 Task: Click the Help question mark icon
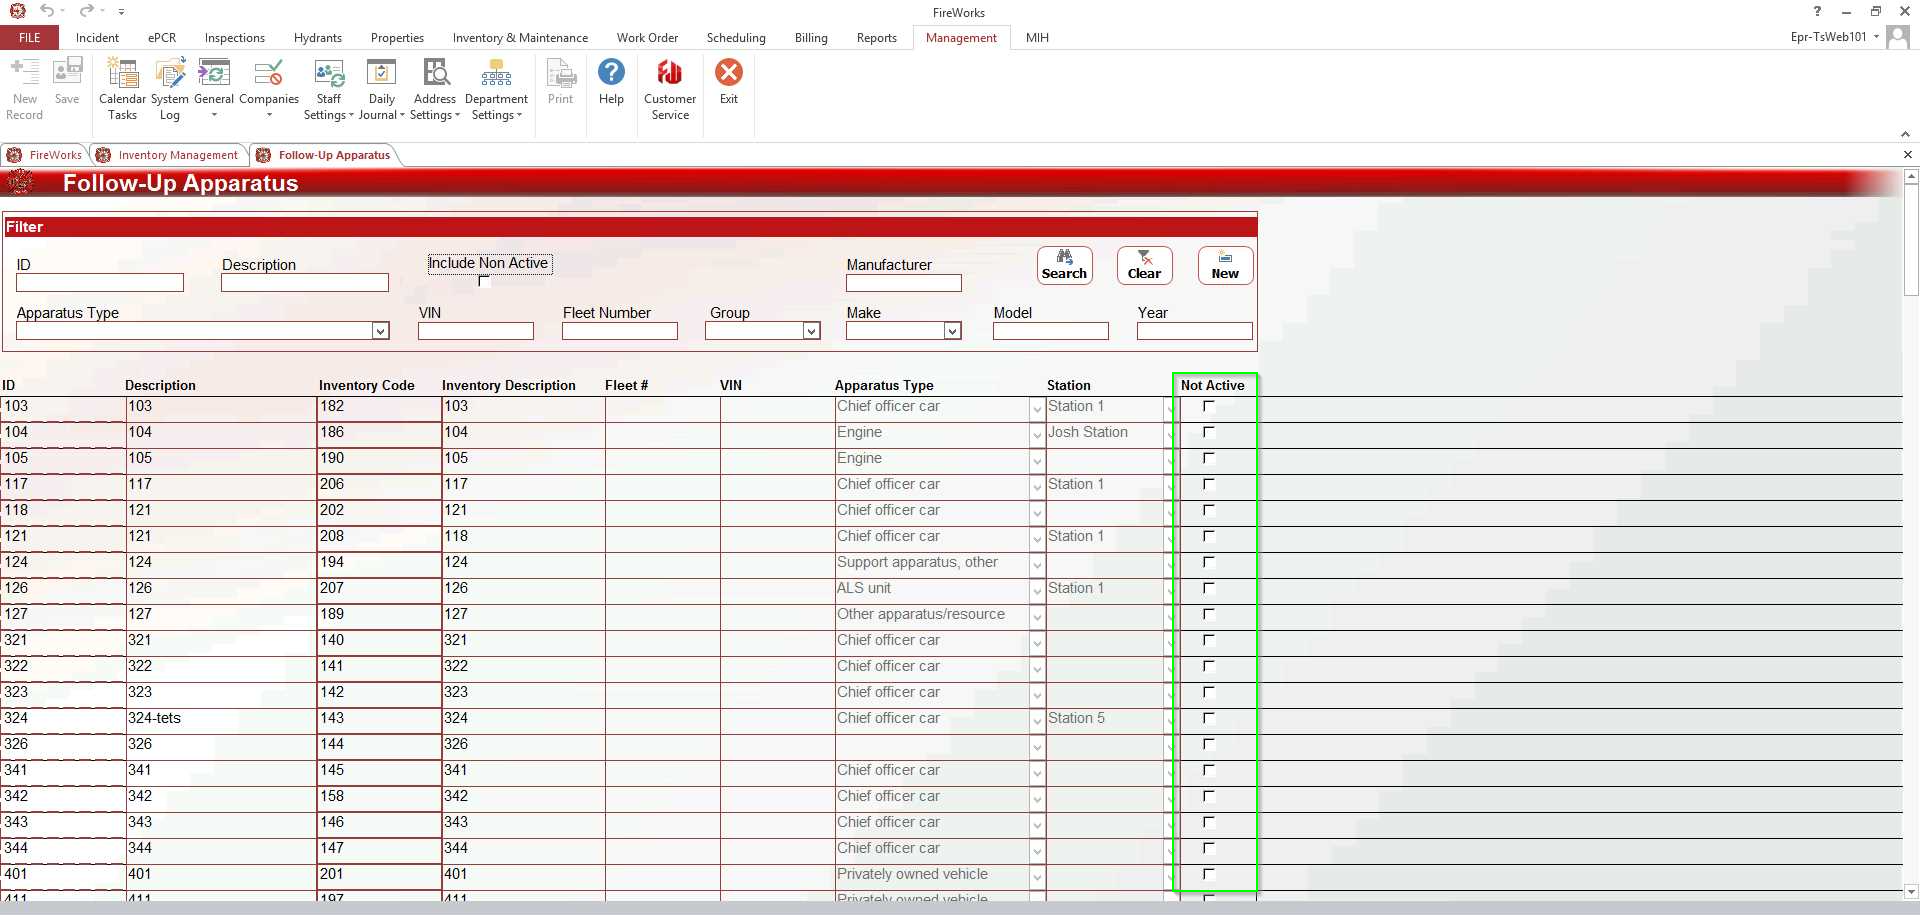pyautogui.click(x=611, y=73)
